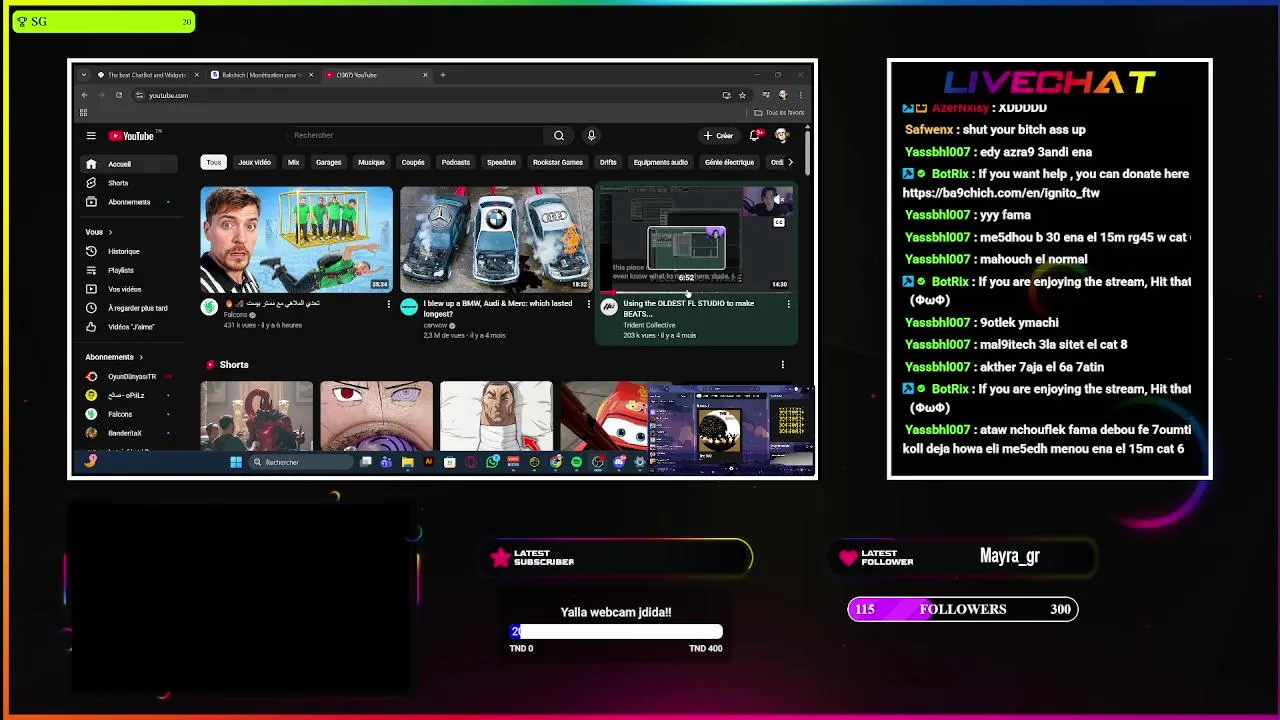Open the options menu for the carwow video
The height and width of the screenshot is (720, 1280).
(588, 304)
